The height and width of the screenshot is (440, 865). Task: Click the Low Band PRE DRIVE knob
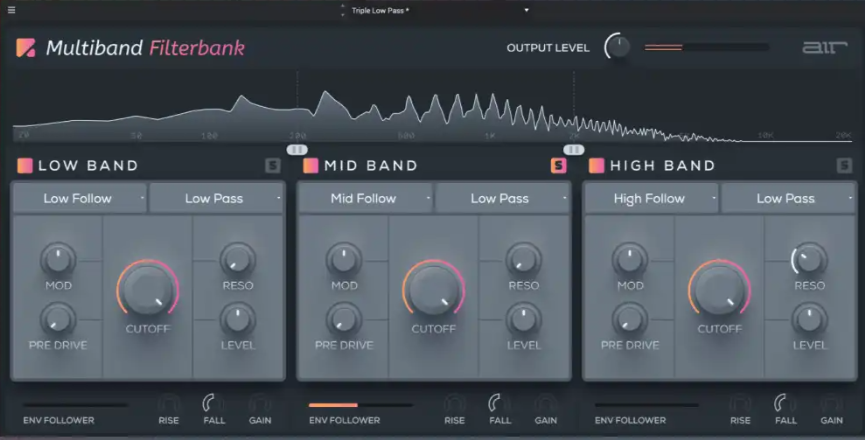[x=58, y=320]
